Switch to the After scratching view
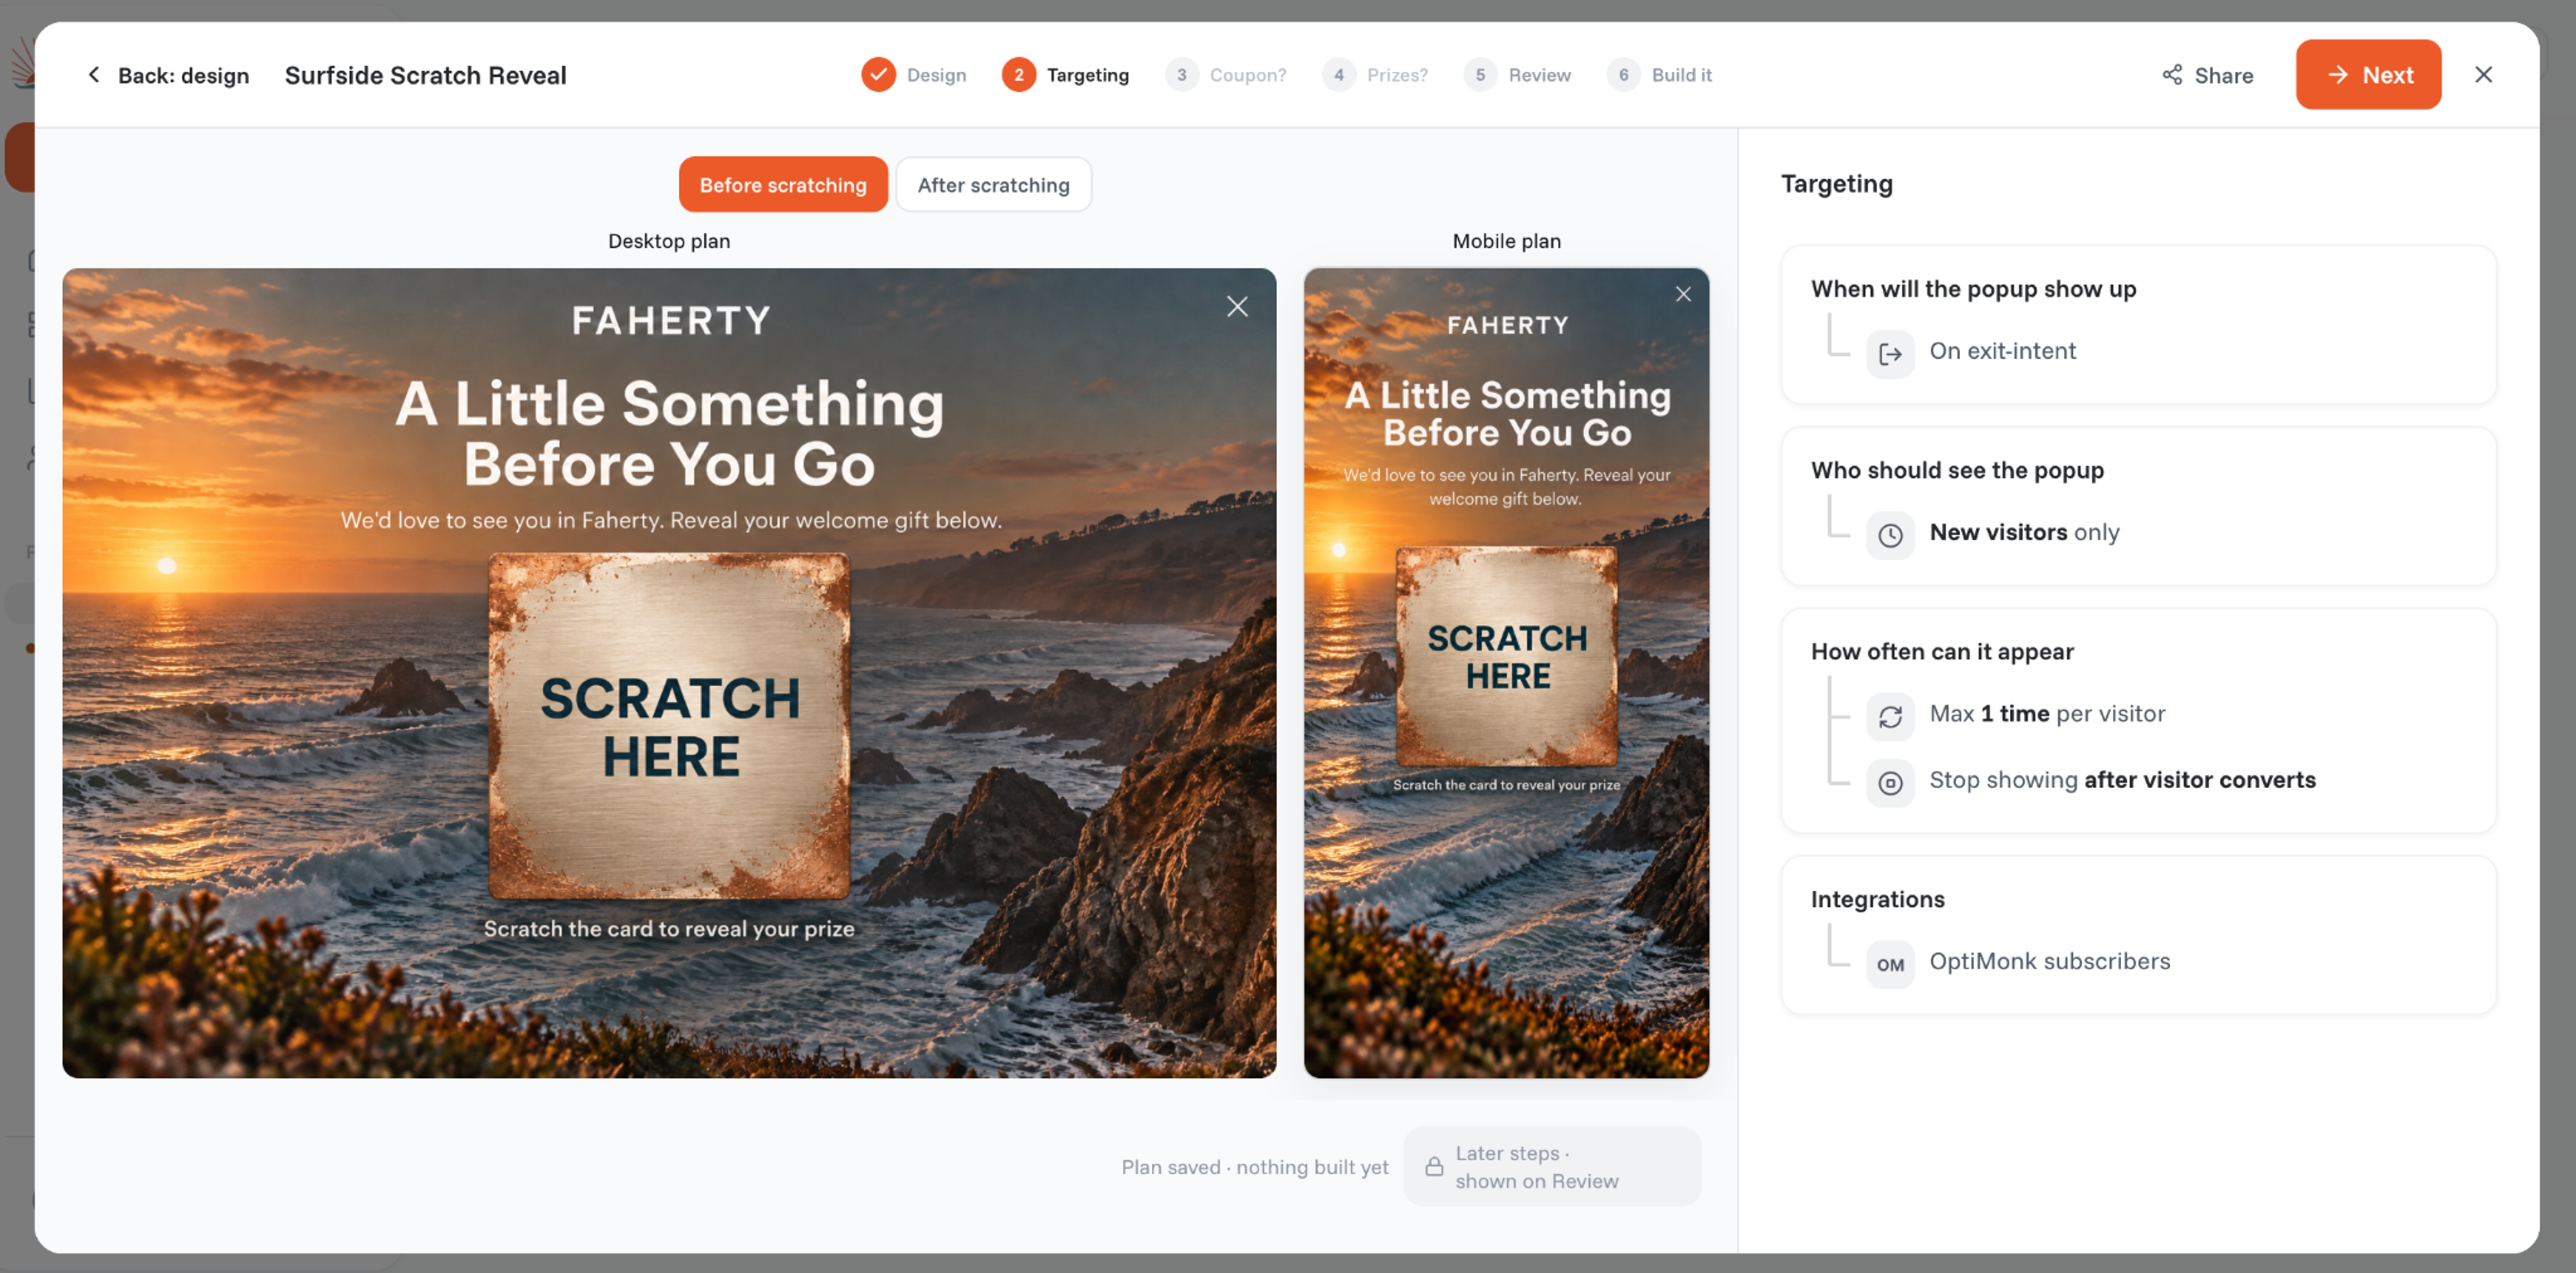 (x=993, y=184)
